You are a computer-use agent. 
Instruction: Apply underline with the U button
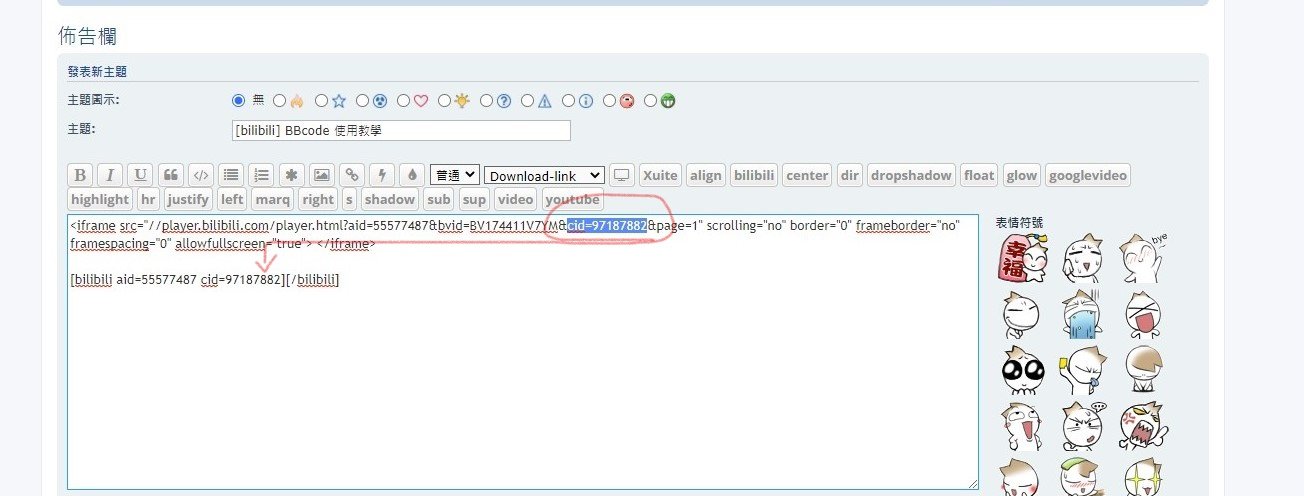click(x=140, y=175)
